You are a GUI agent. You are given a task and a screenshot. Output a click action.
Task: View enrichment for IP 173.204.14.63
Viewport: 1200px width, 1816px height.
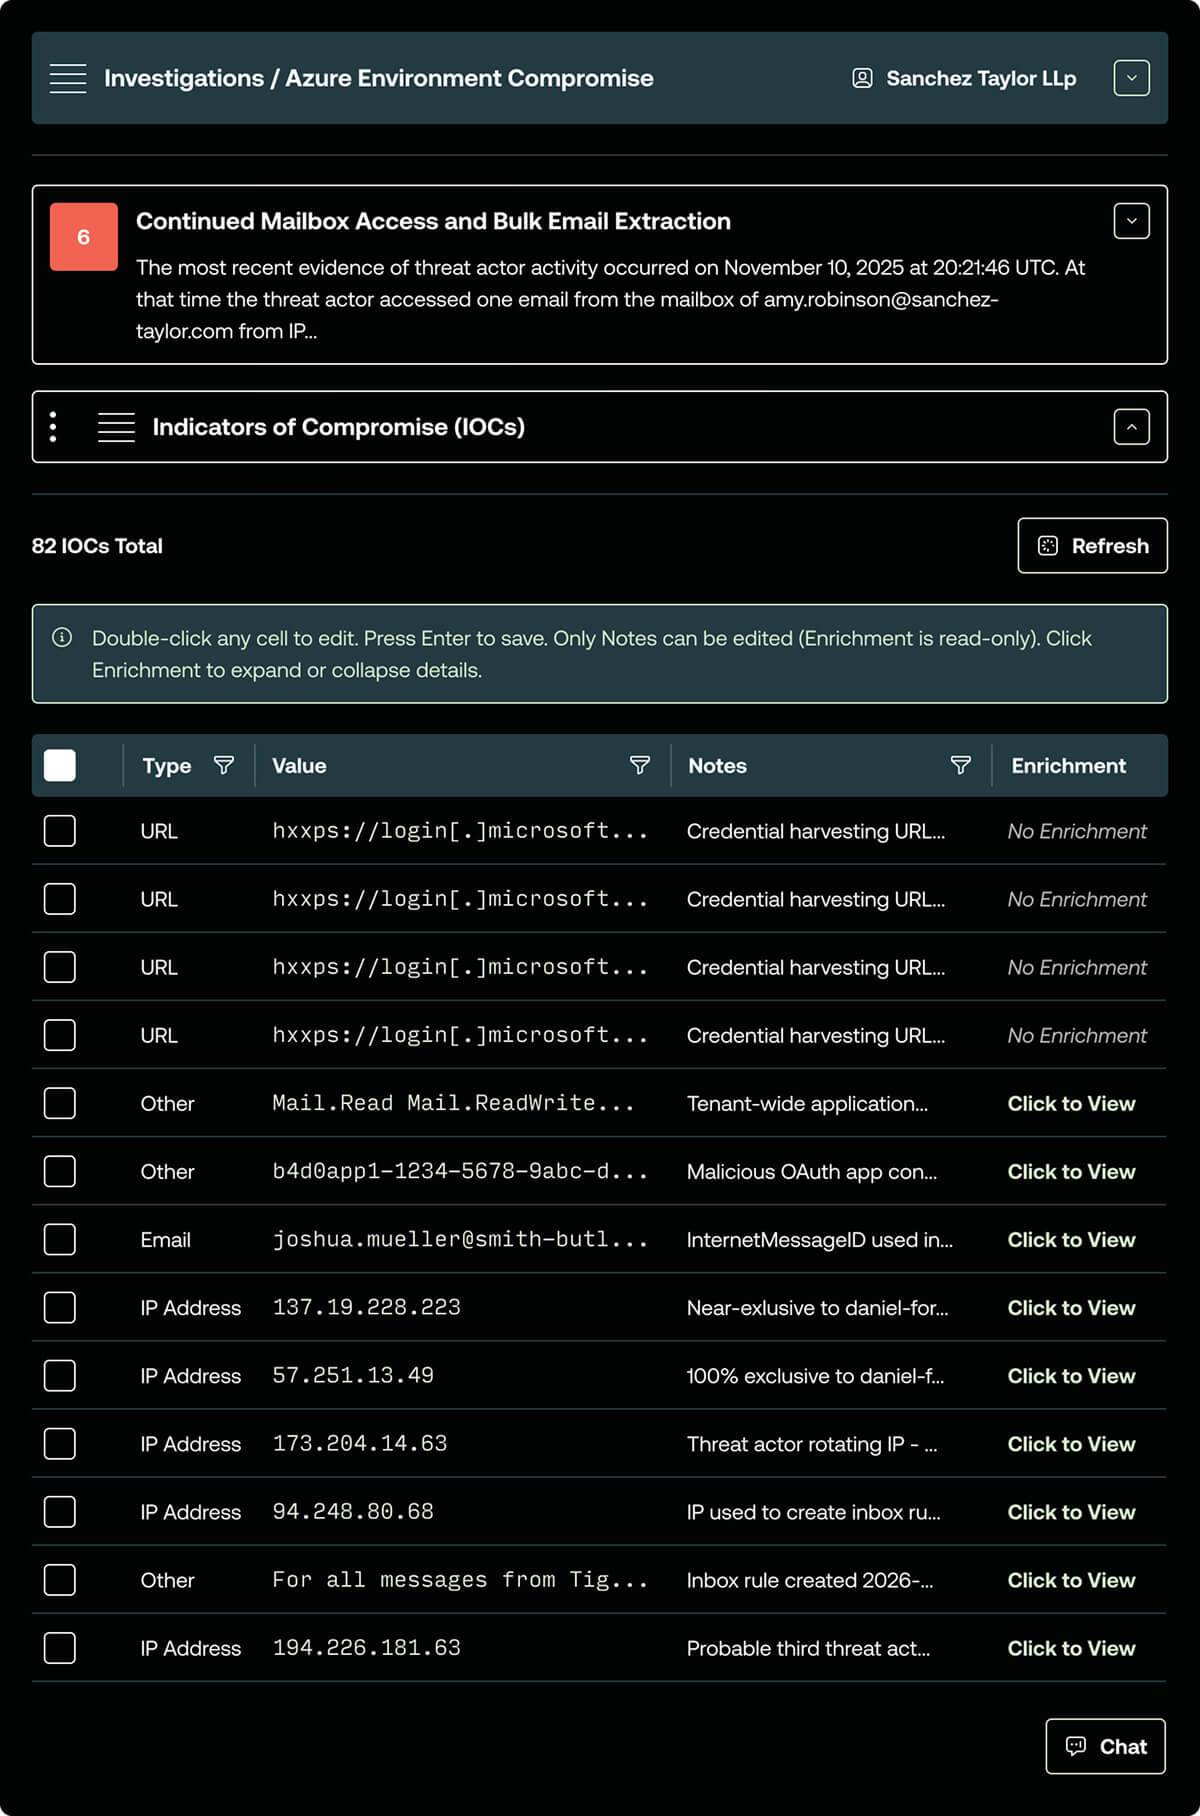click(x=1071, y=1443)
